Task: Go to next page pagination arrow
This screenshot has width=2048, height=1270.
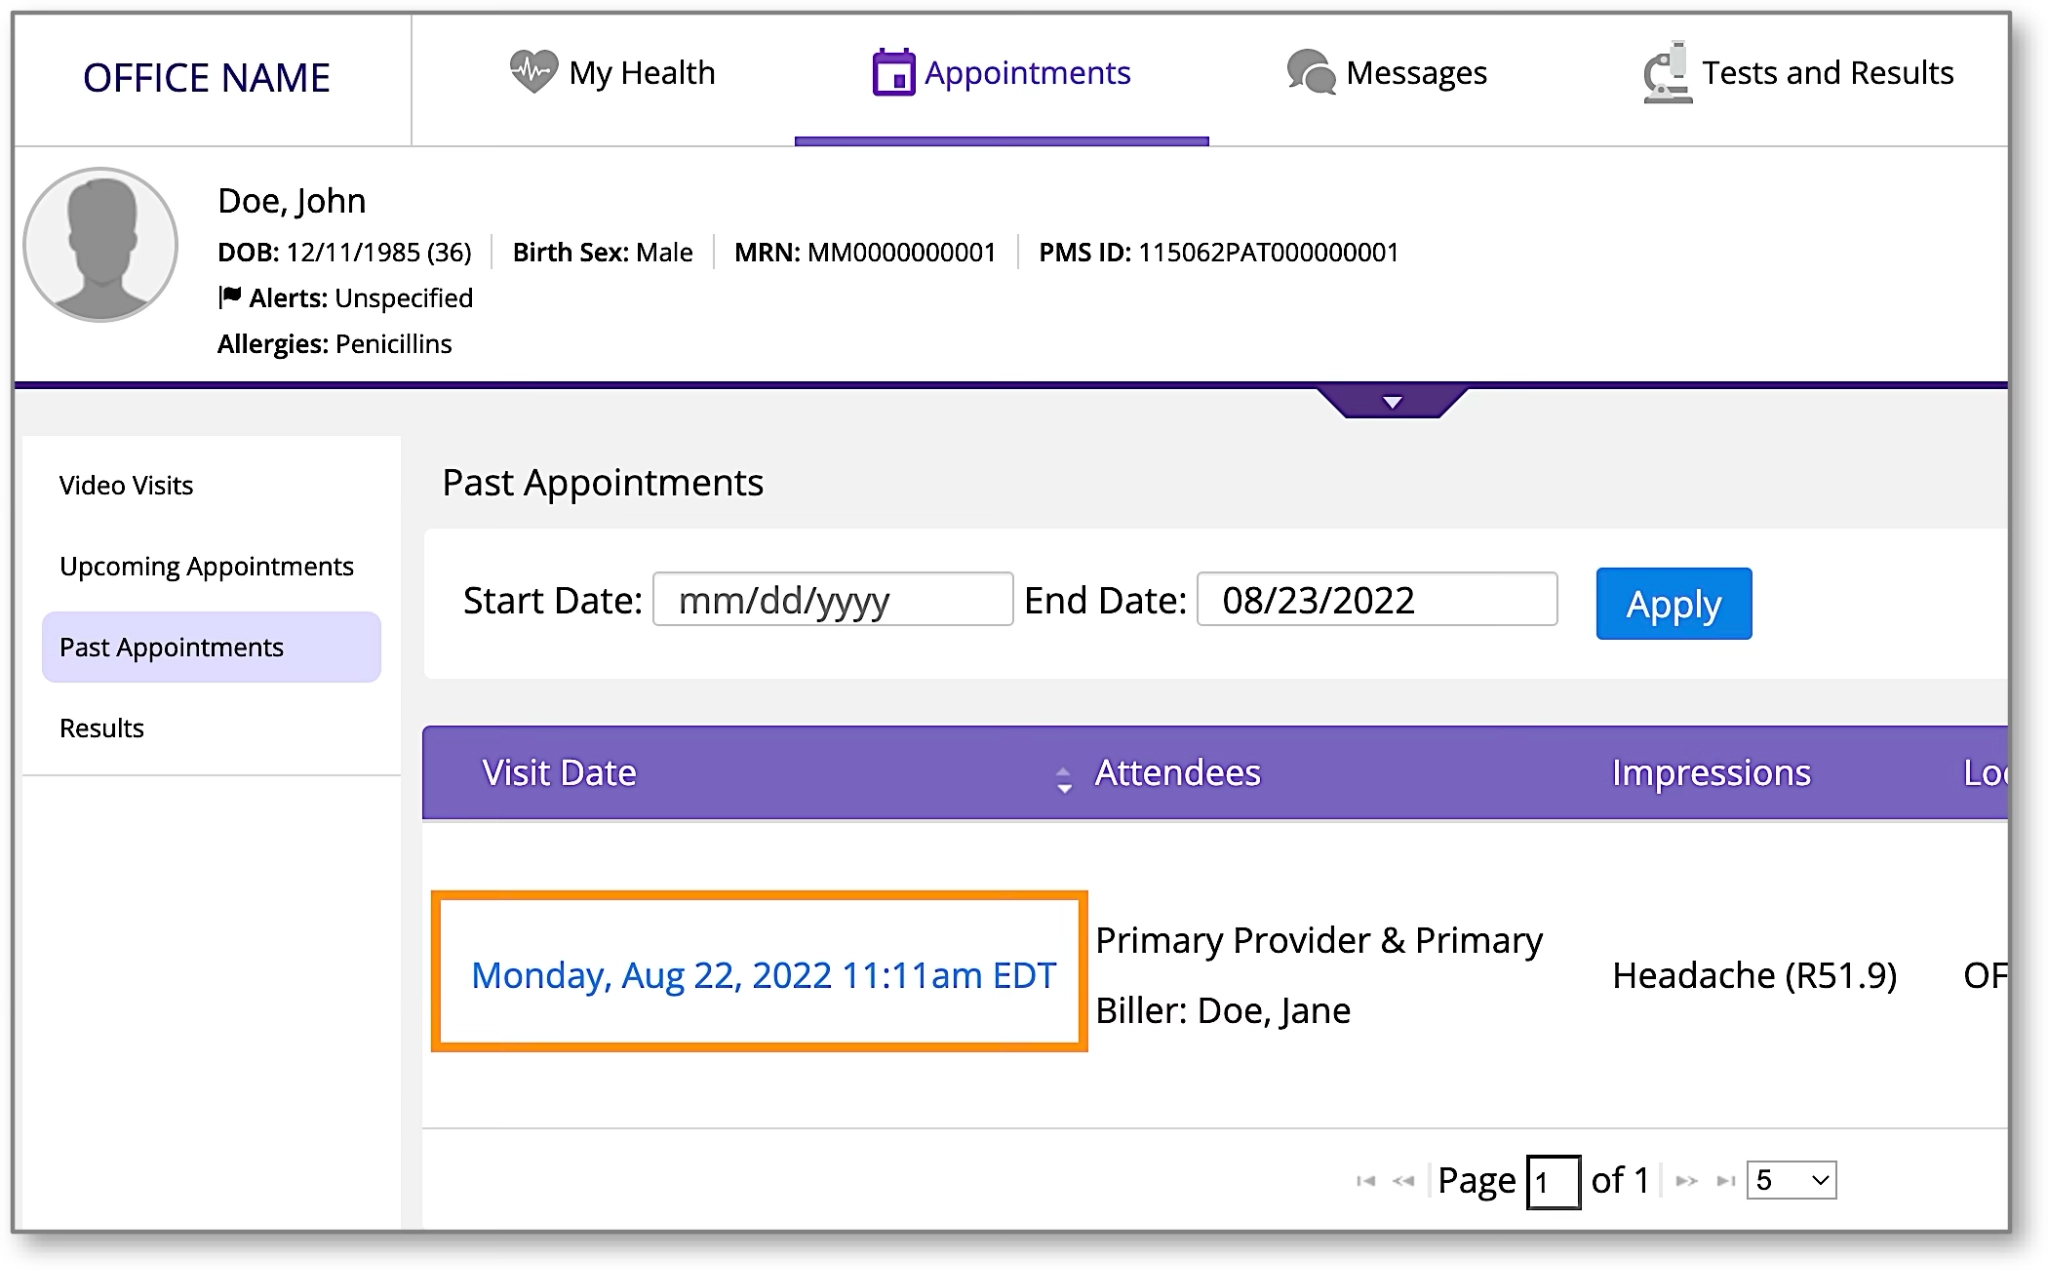Action: point(1687,1181)
